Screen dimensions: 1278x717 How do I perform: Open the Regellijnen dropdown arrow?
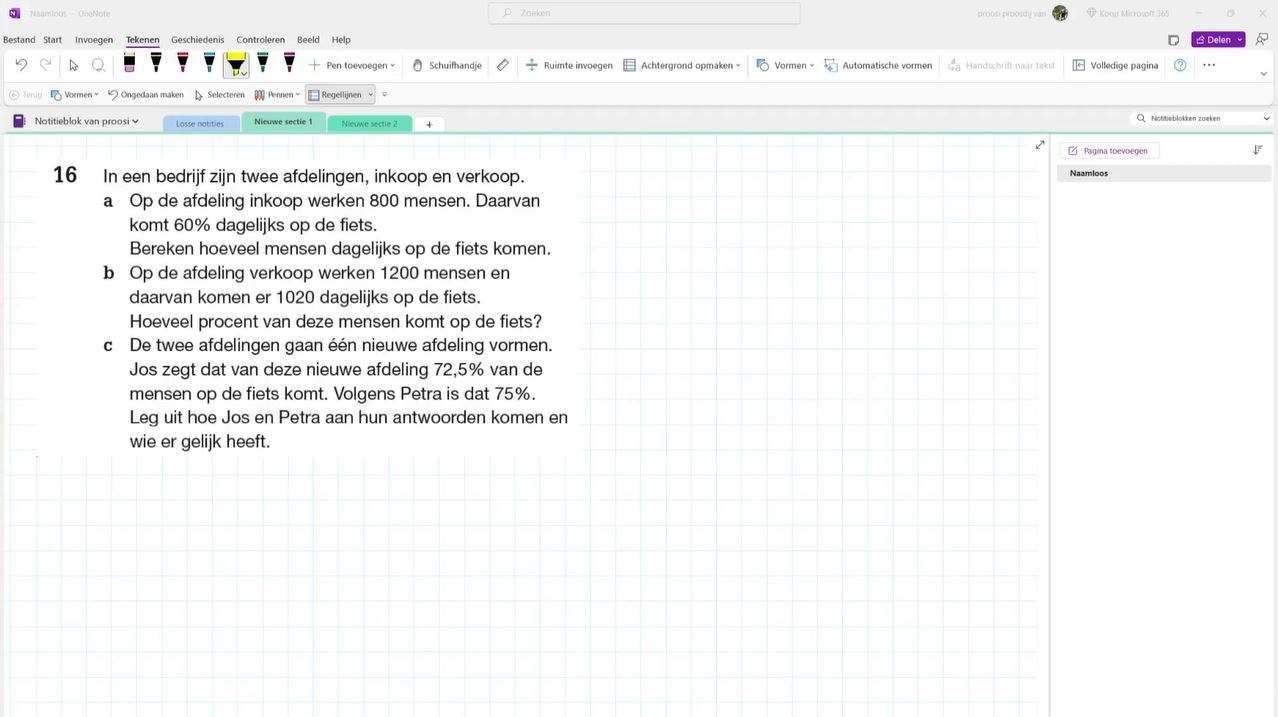(x=371, y=95)
